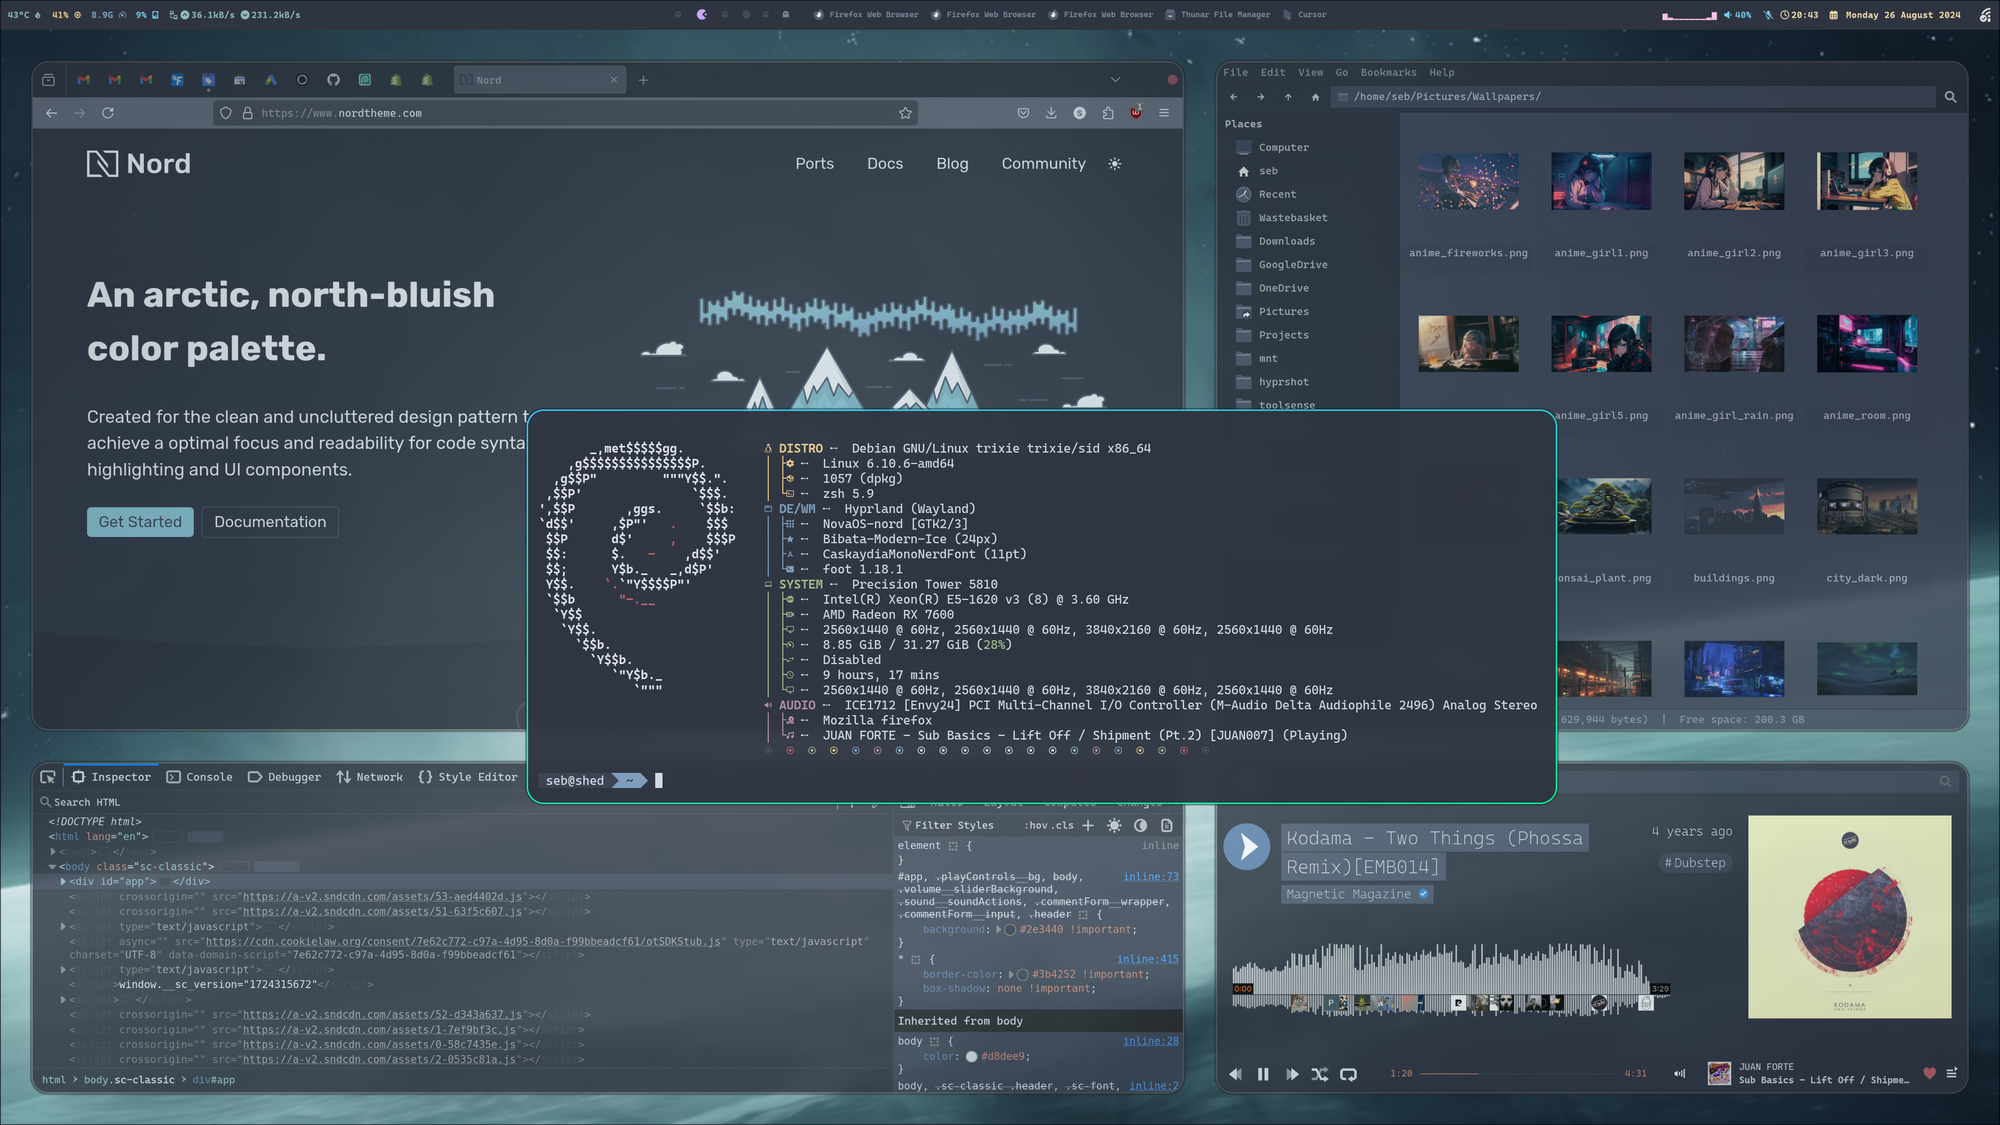The width and height of the screenshot is (2000, 1125).
Task: Toggle shuffle in the music player
Action: click(x=1320, y=1074)
